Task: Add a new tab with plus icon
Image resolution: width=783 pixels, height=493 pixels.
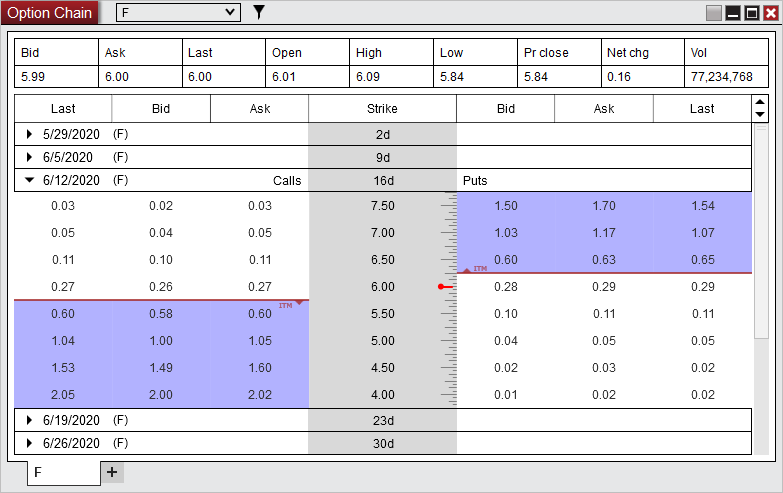Action: [x=112, y=472]
